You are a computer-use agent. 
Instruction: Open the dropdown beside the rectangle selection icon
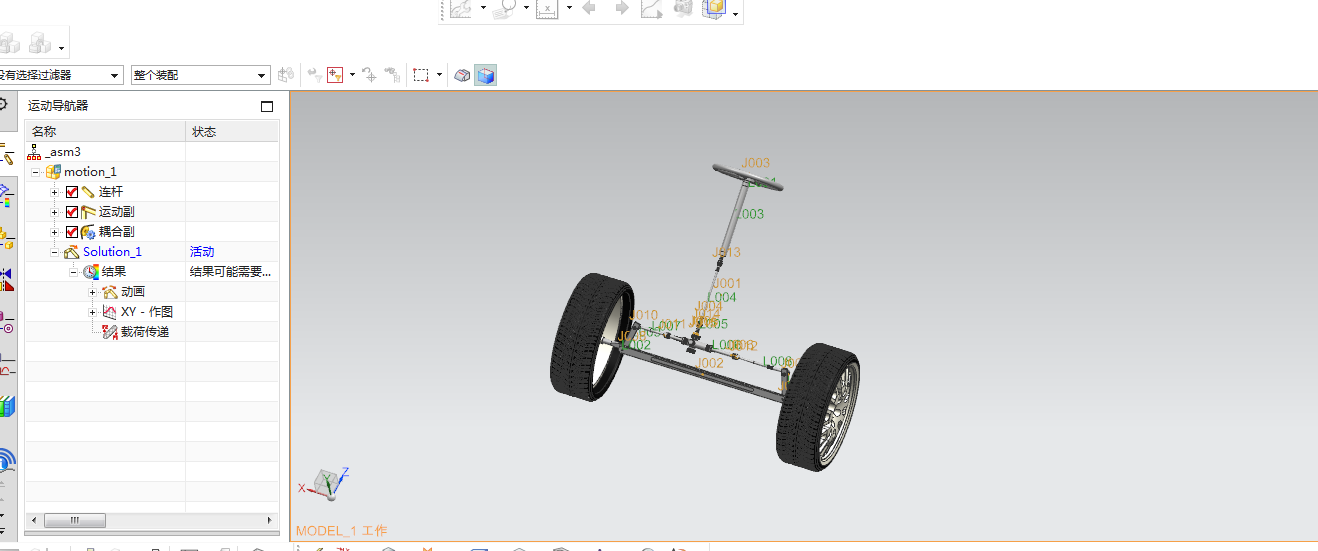[x=439, y=75]
